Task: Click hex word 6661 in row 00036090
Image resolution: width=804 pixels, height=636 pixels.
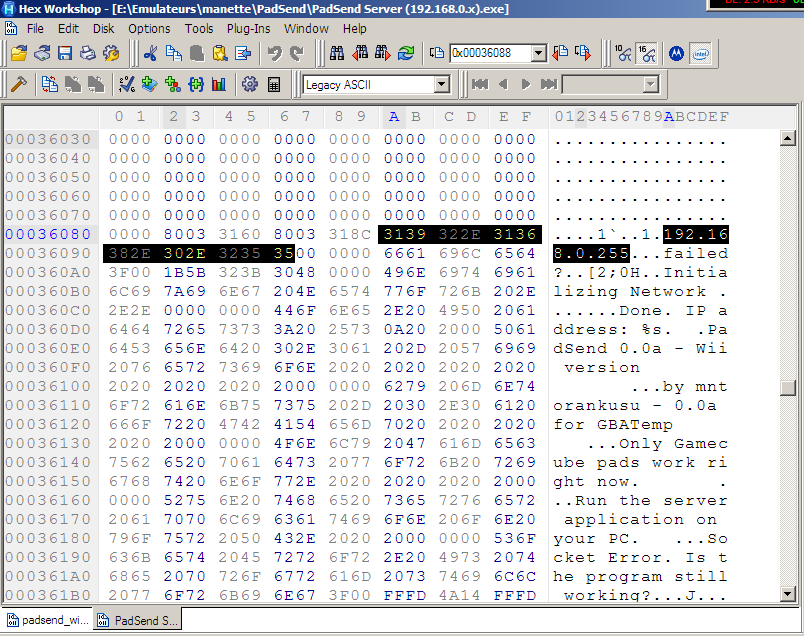Action: click(405, 253)
